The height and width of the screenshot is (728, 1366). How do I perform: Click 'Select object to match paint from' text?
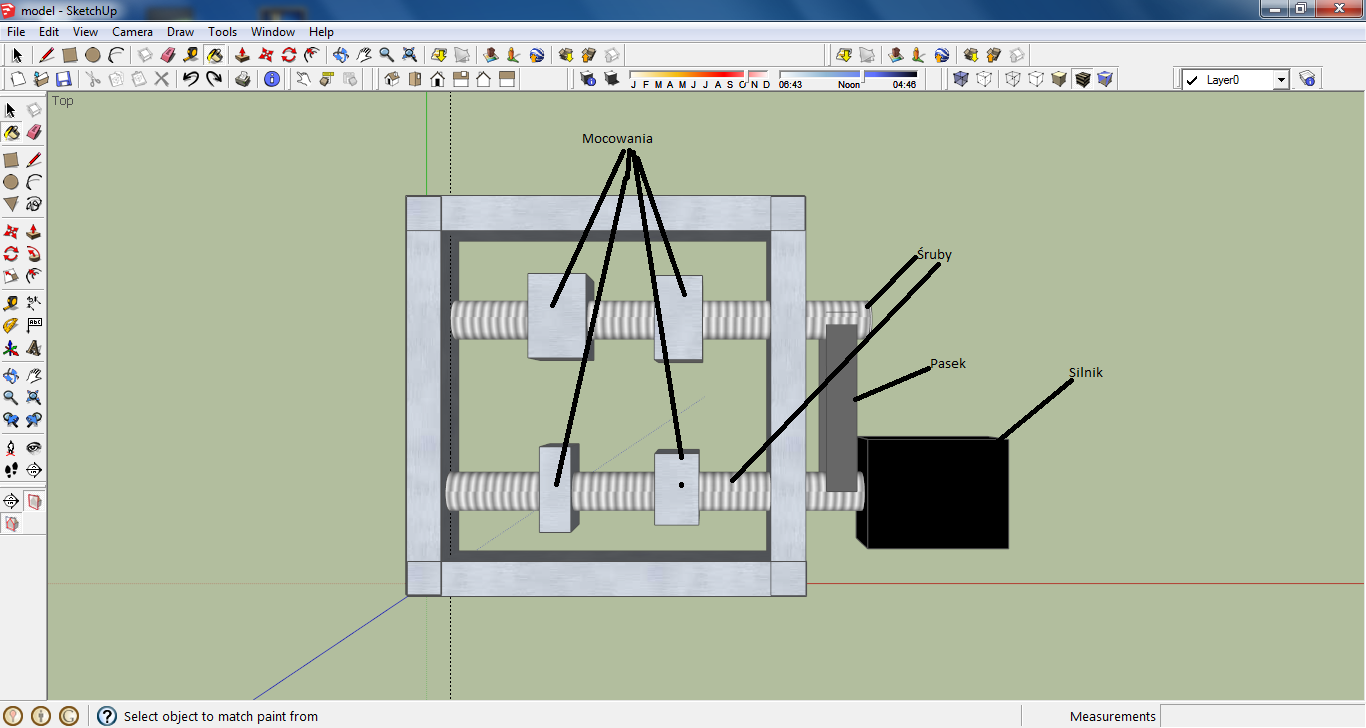pos(221,716)
